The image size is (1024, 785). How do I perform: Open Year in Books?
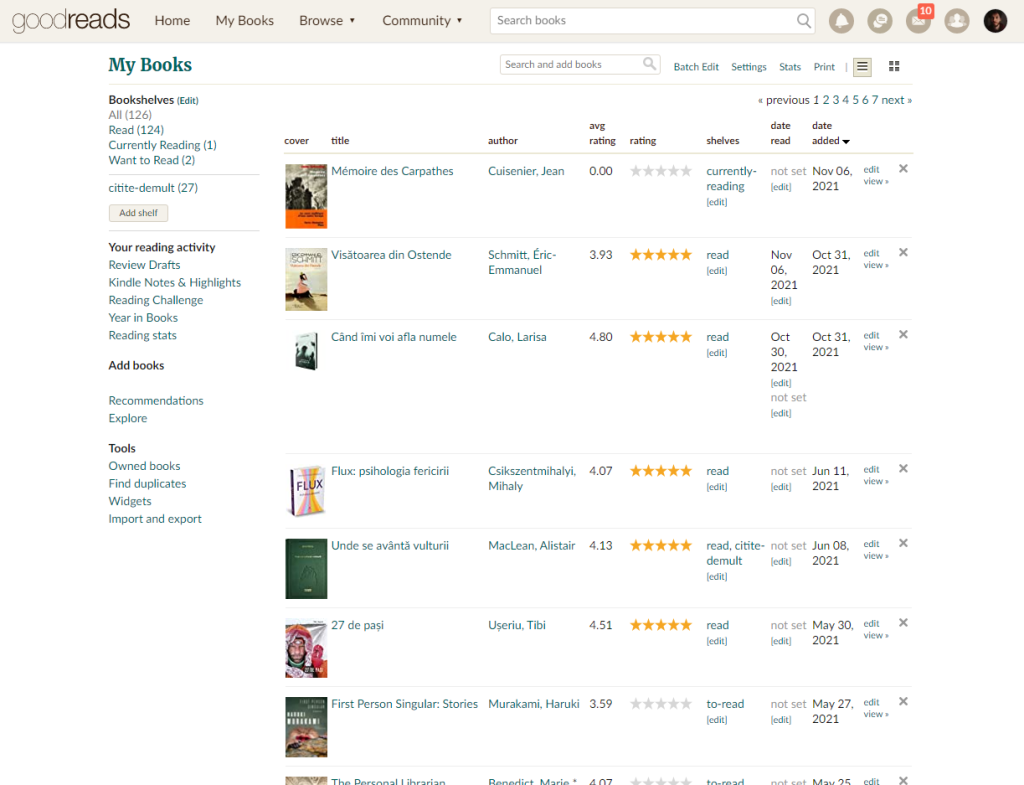tap(143, 317)
